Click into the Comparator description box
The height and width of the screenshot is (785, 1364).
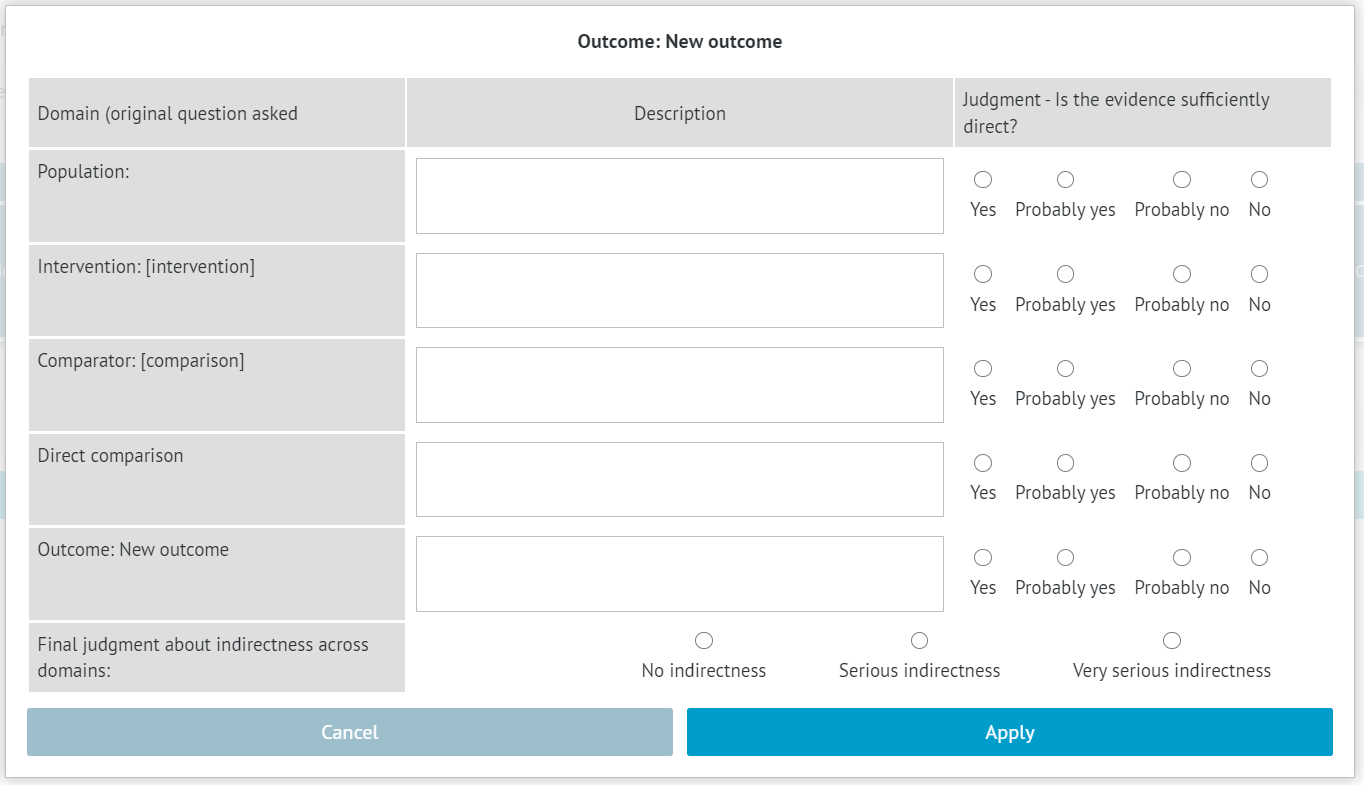click(x=679, y=385)
